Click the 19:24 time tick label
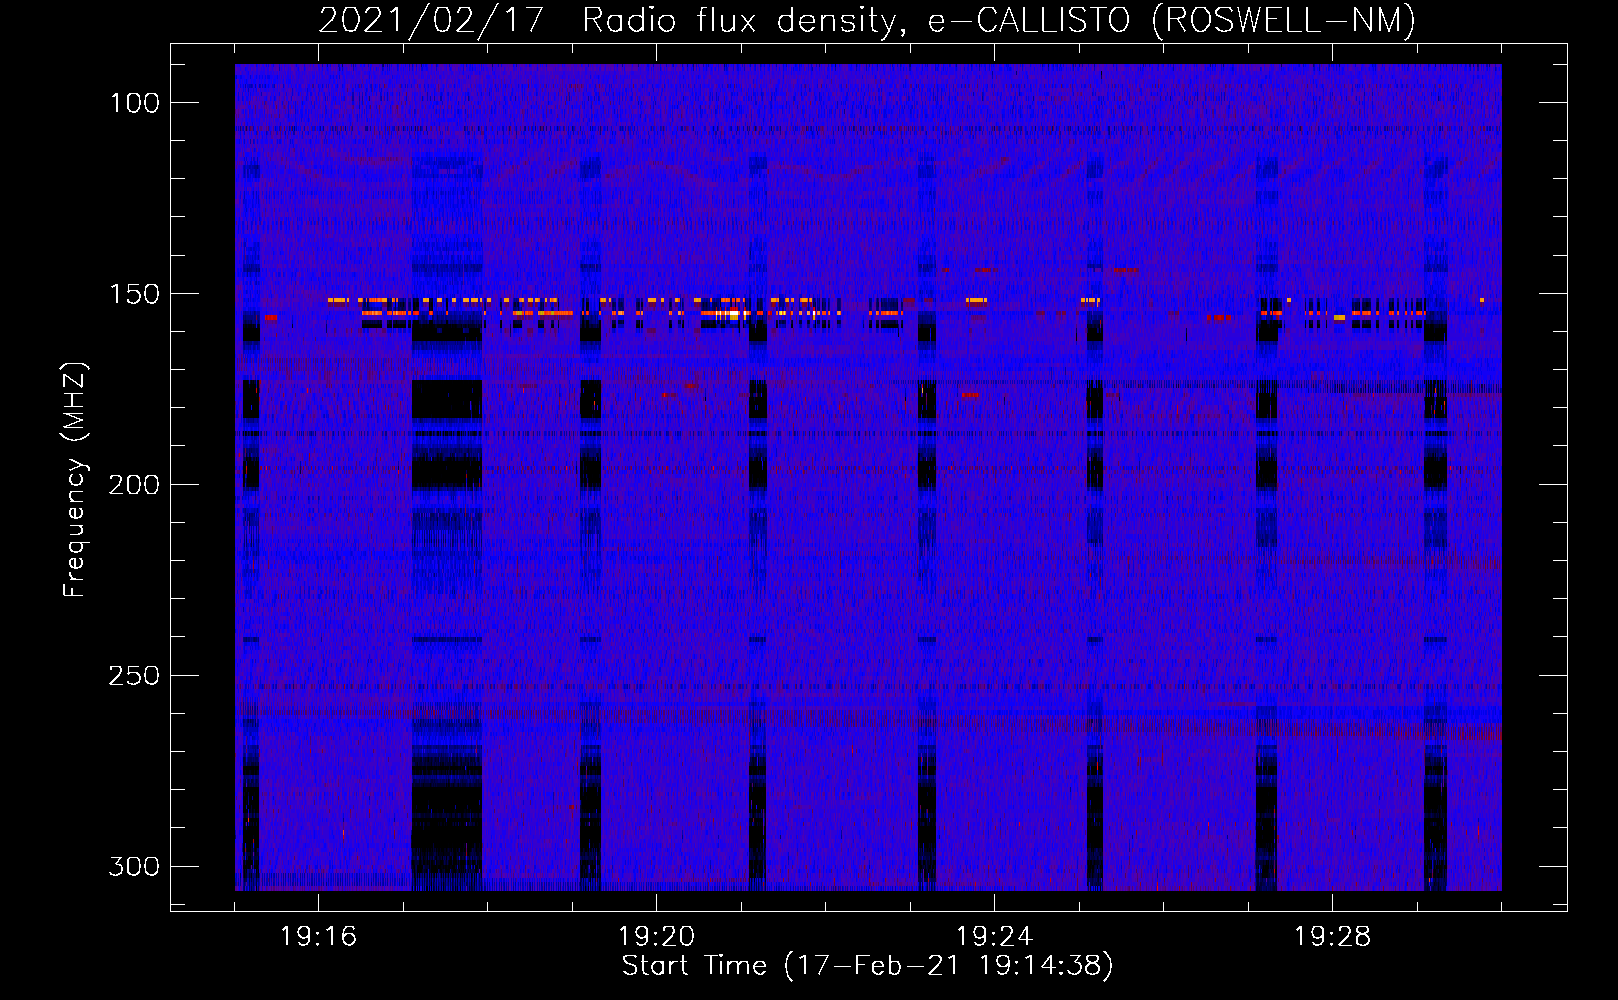 995,937
